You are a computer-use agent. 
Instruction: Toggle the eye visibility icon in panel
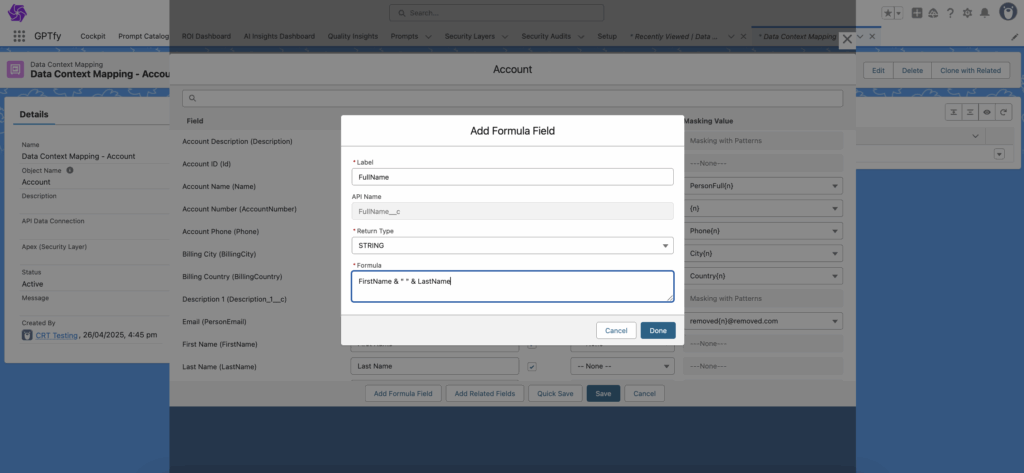(987, 112)
